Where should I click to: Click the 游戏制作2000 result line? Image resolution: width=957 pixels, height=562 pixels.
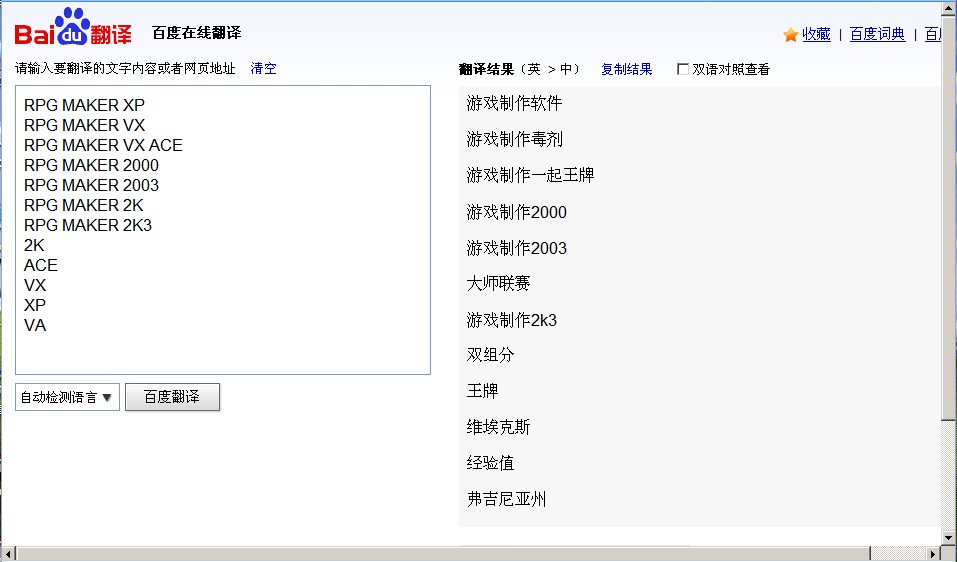[x=516, y=212]
